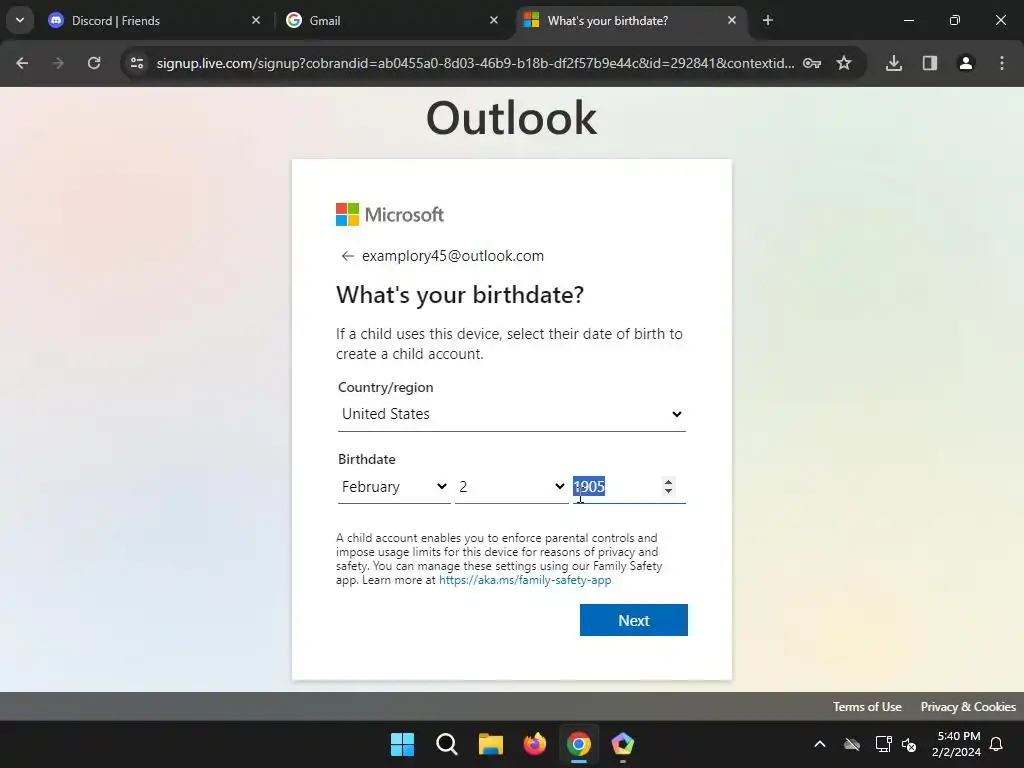Reload the current page

tap(94, 63)
